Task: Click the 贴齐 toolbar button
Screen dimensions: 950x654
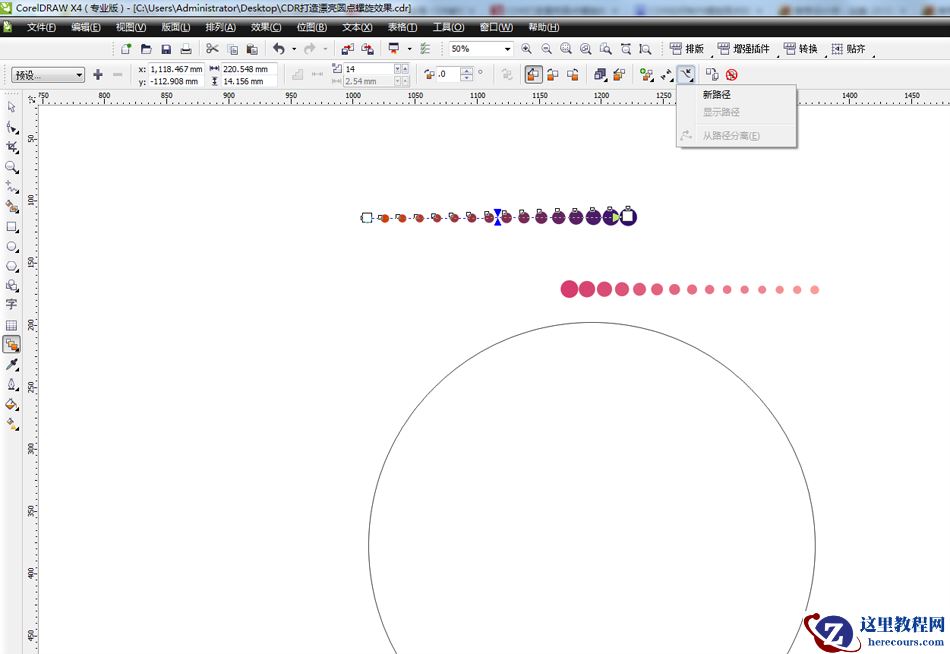Action: [x=848, y=49]
